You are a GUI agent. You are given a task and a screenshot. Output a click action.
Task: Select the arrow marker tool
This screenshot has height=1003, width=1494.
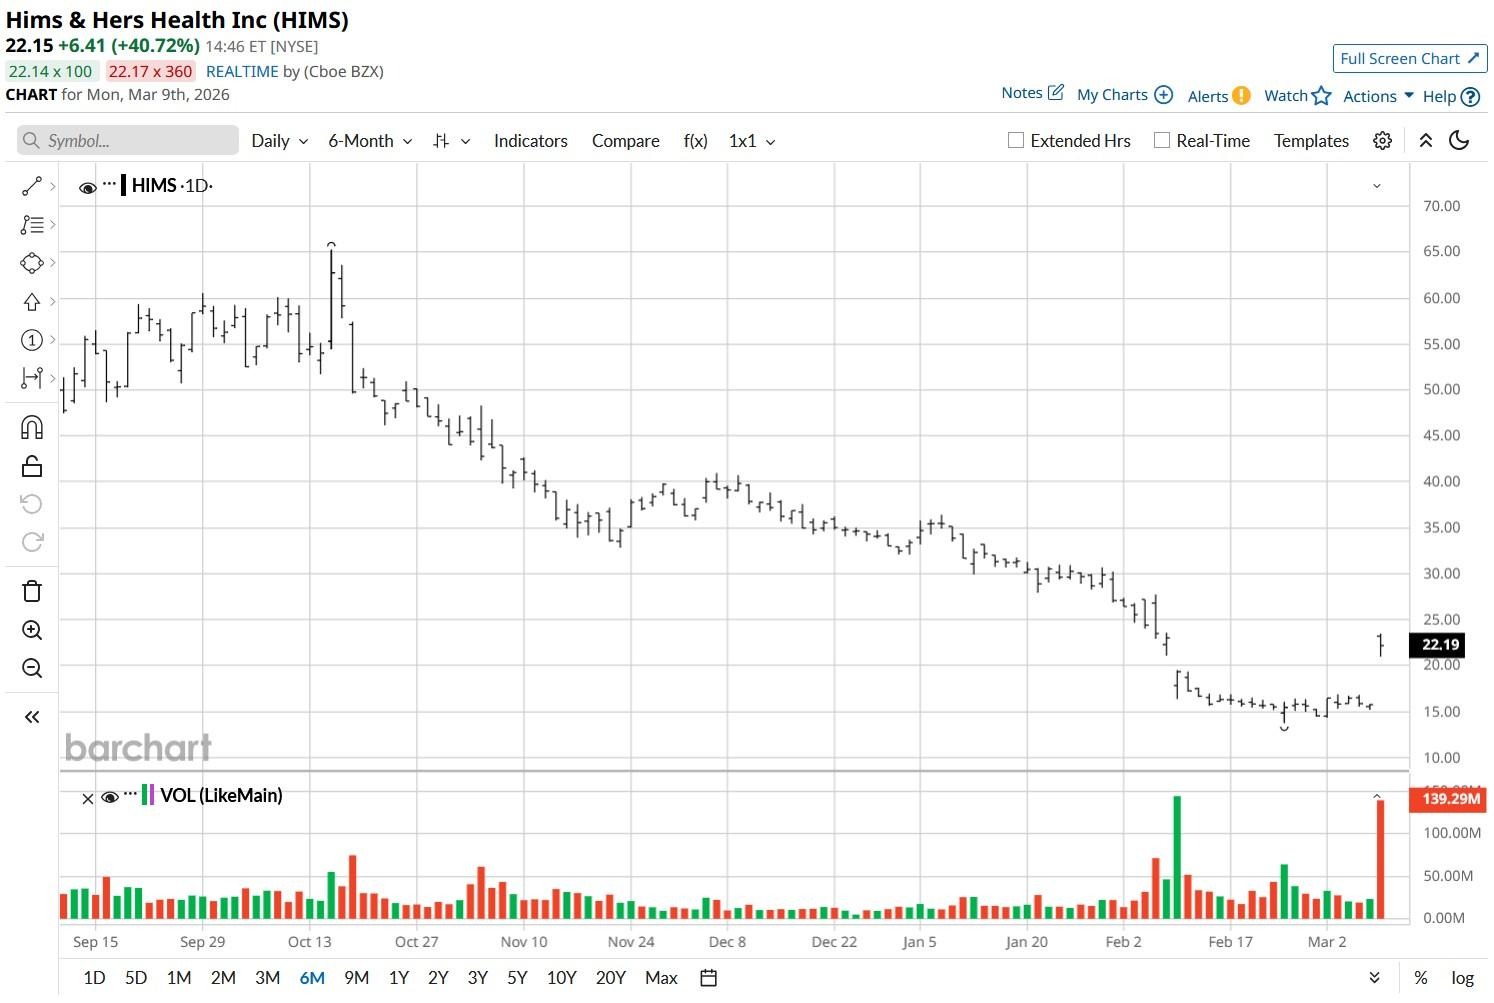click(x=32, y=301)
